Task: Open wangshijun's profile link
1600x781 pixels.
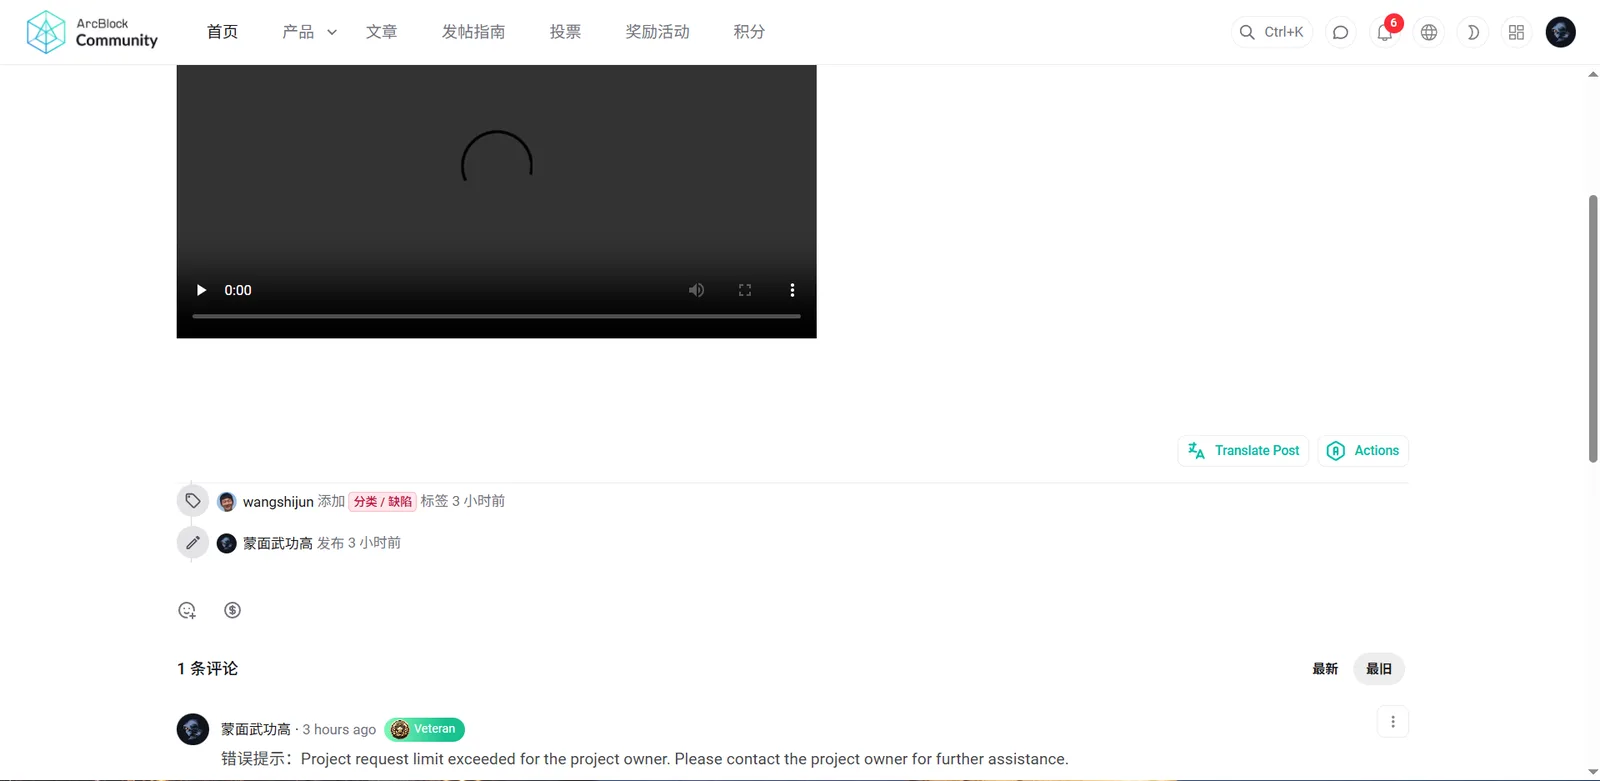Action: point(278,502)
